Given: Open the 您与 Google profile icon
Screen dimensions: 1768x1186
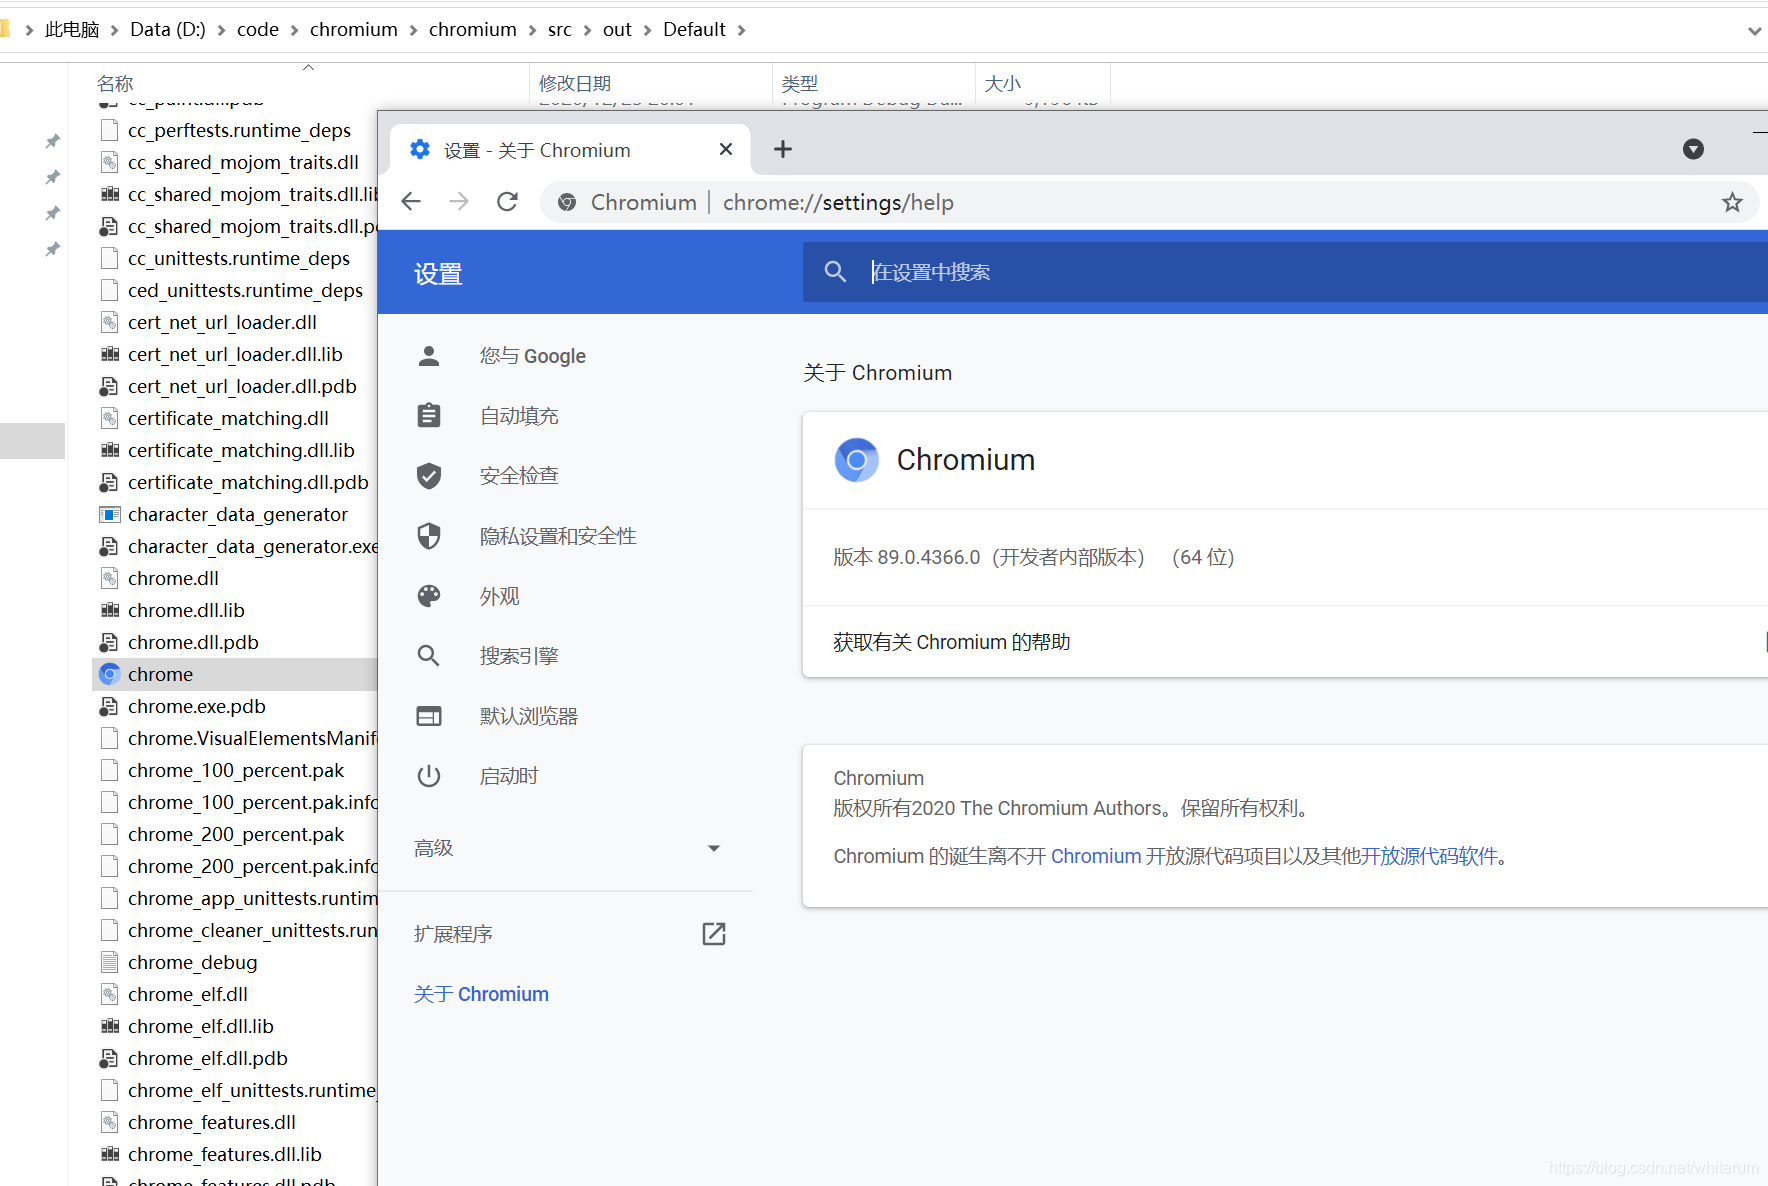Looking at the screenshot, I should tap(429, 355).
